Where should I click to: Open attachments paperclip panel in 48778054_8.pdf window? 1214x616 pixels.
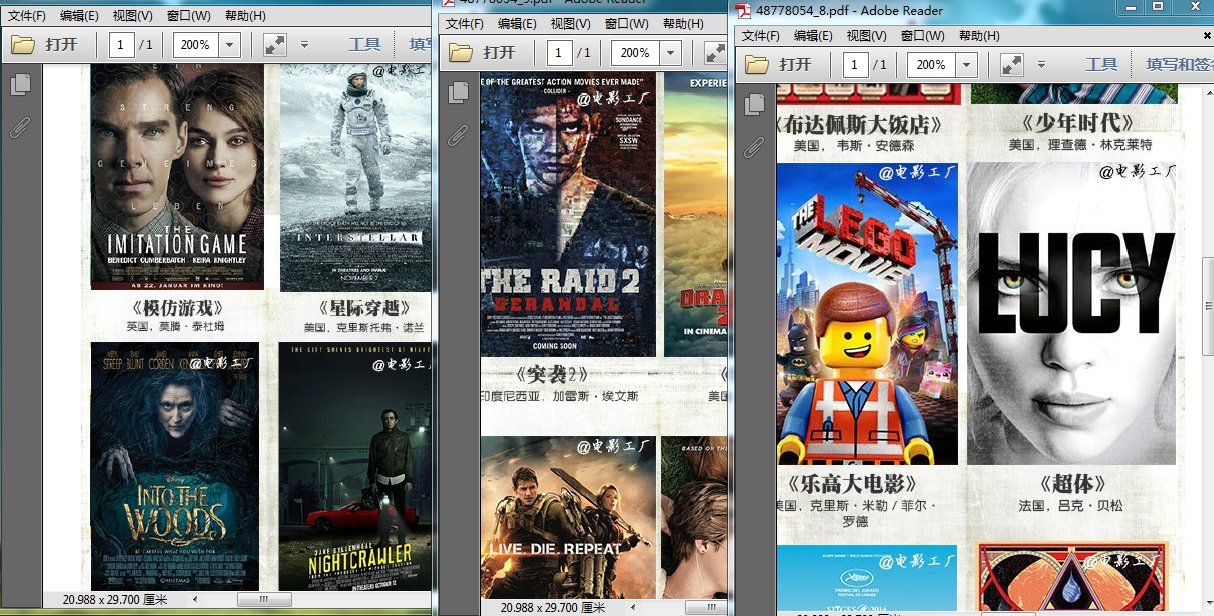(x=754, y=148)
